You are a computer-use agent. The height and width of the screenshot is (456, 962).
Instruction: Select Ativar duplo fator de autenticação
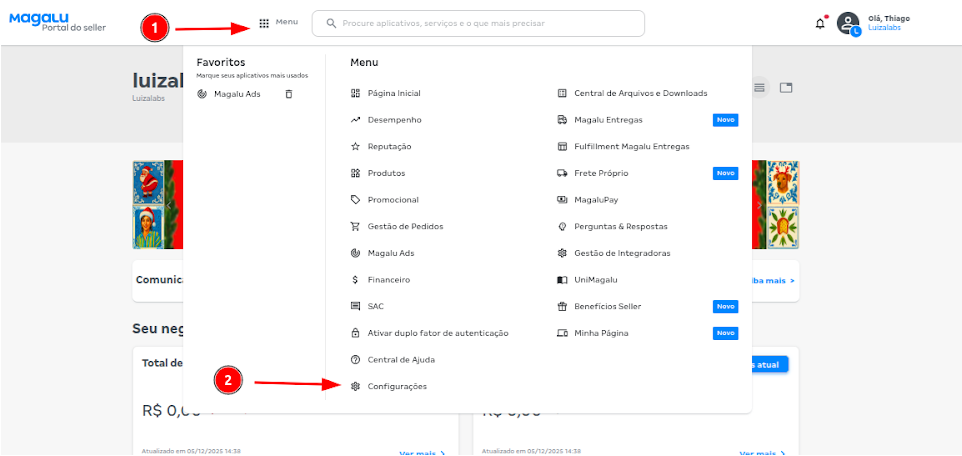pos(438,333)
